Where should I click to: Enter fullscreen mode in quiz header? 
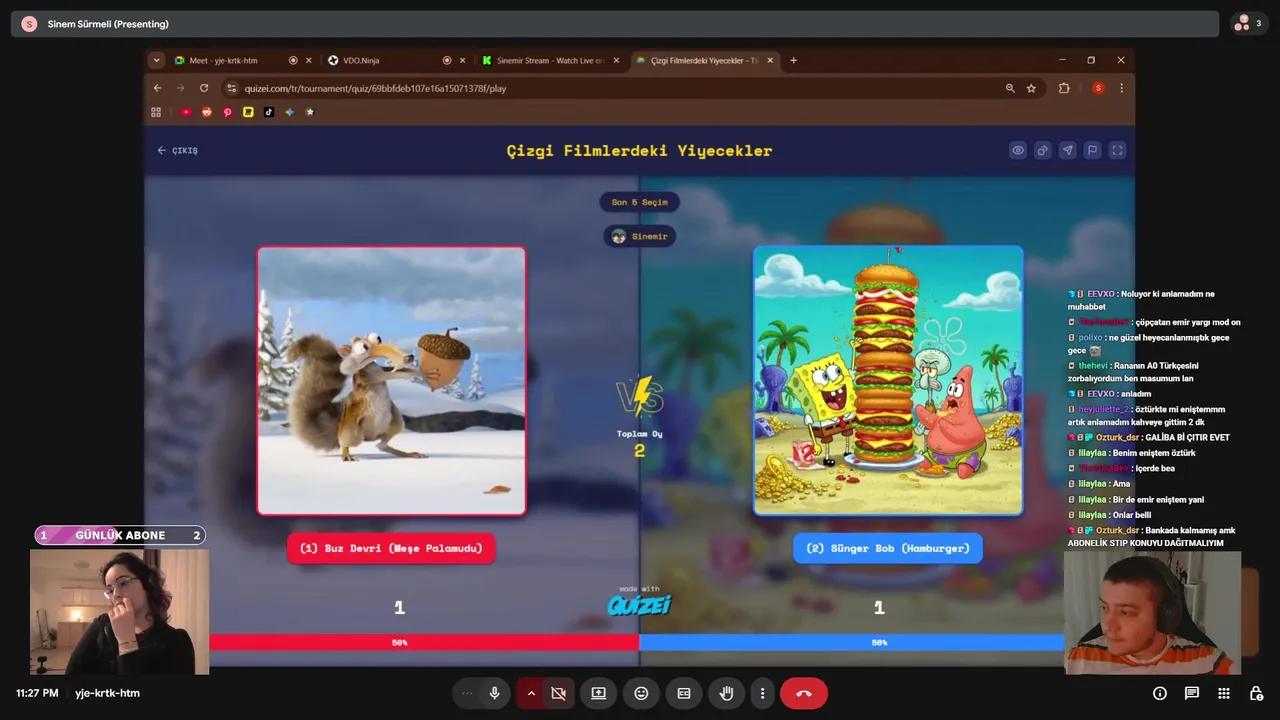pyautogui.click(x=1118, y=150)
